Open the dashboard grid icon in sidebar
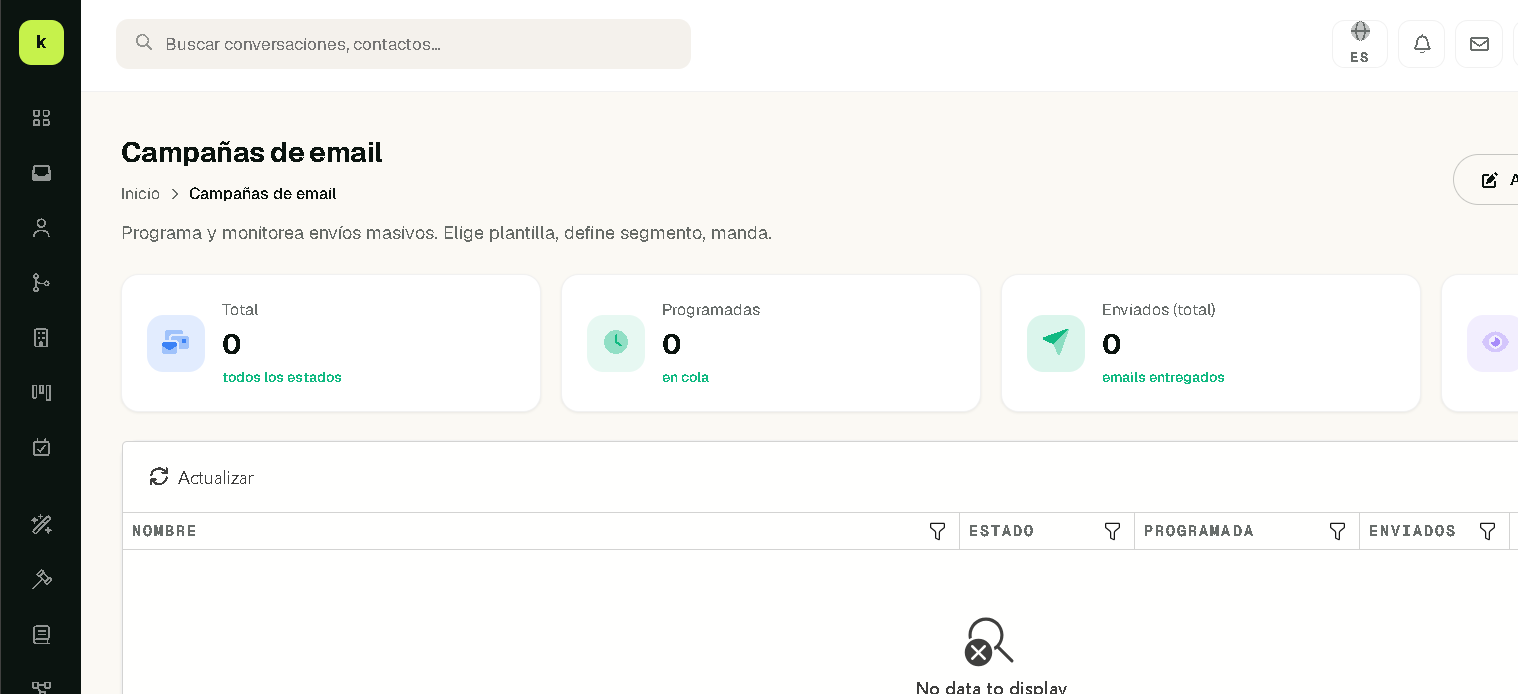Image resolution: width=1518 pixels, height=694 pixels. [x=41, y=118]
